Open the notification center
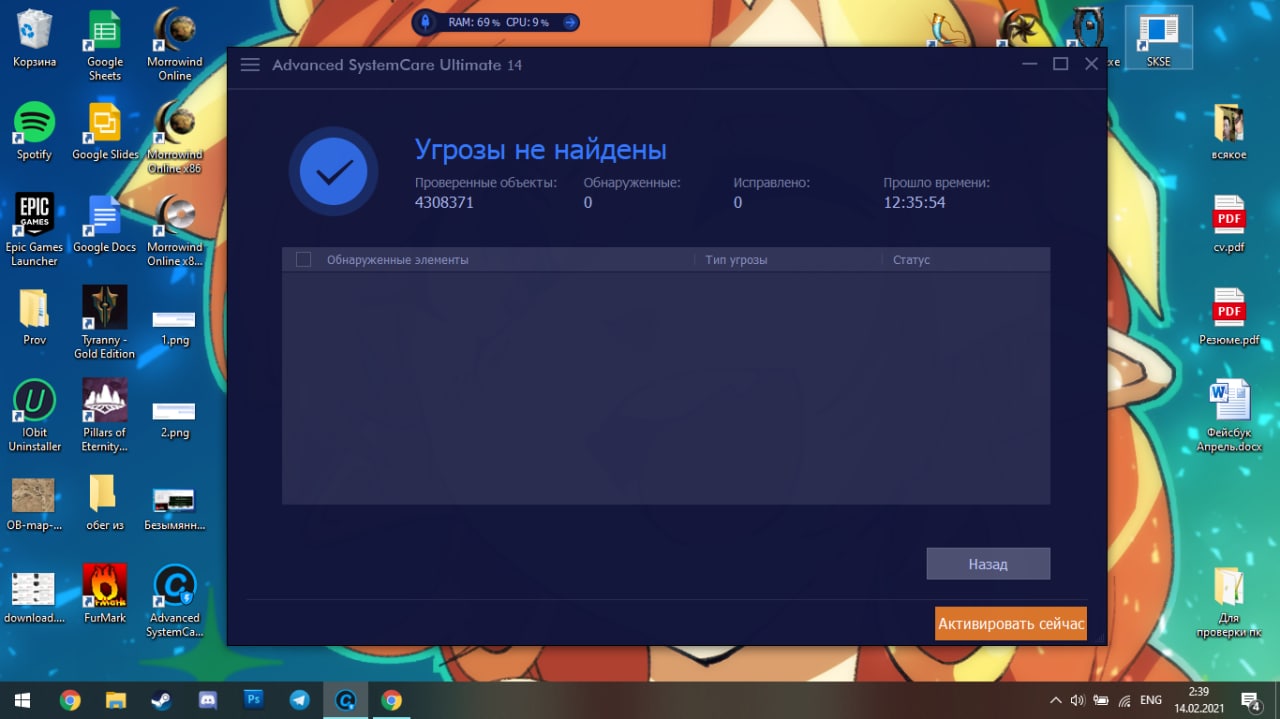The image size is (1280, 719). pyautogui.click(x=1251, y=700)
